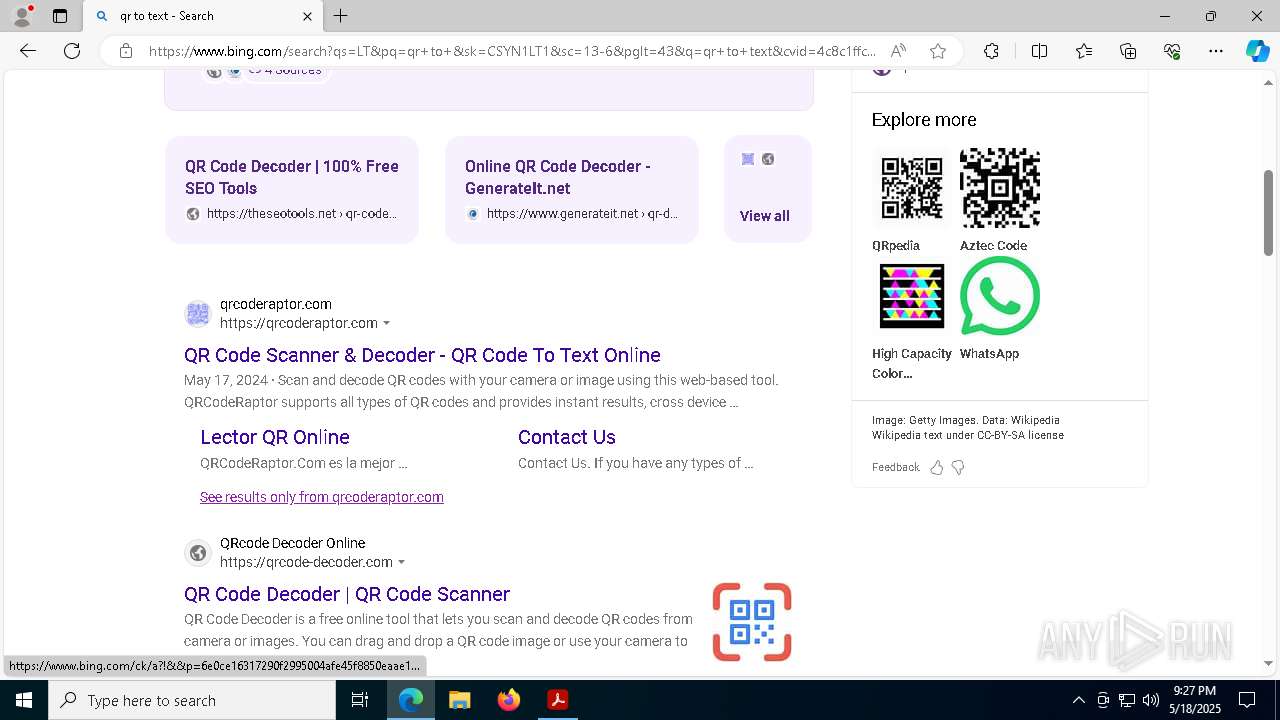Viewport: 1280px width, 720px height.
Task: Click the '4 sources' label
Action: pyautogui.click(x=292, y=71)
